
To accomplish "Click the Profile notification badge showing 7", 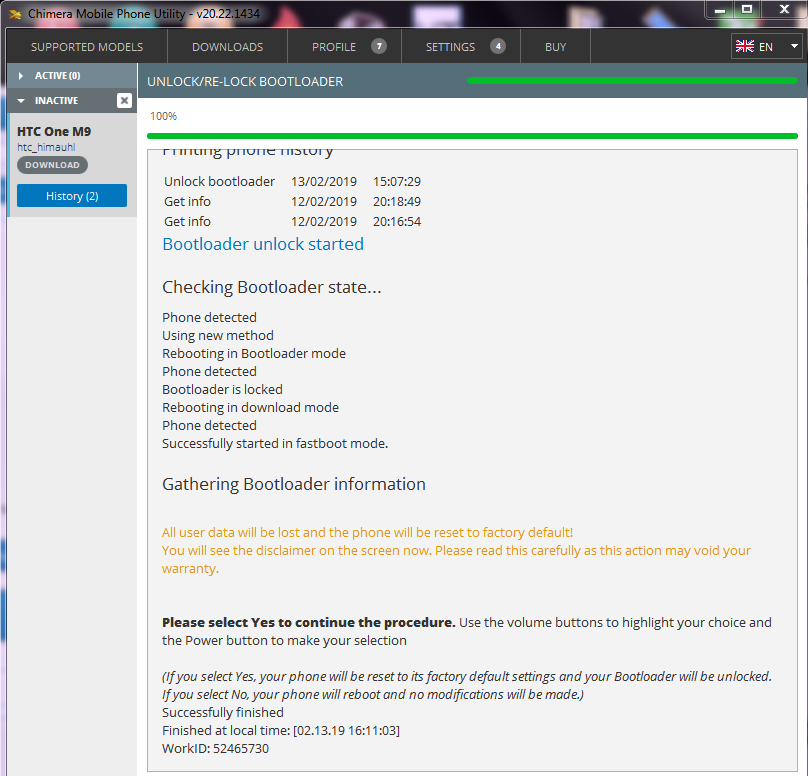I will coord(379,46).
